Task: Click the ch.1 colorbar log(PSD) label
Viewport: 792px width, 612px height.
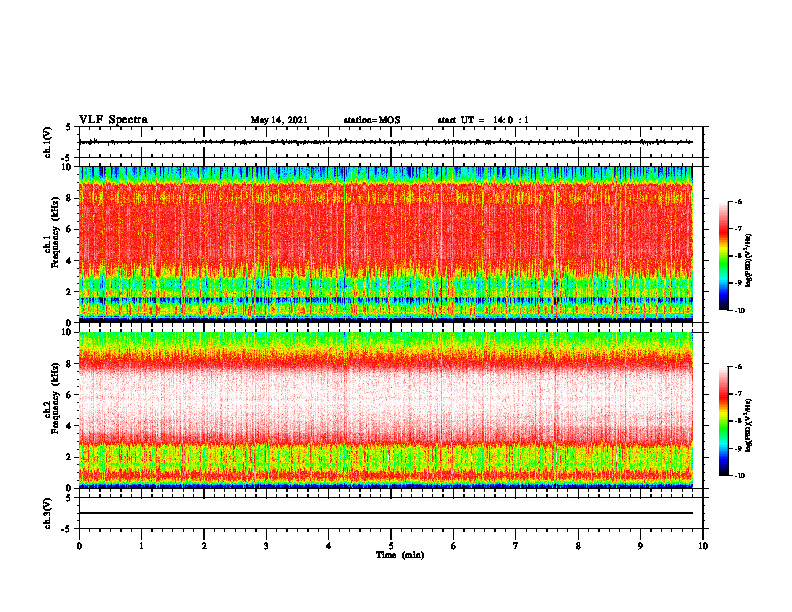Action: pyautogui.click(x=749, y=260)
